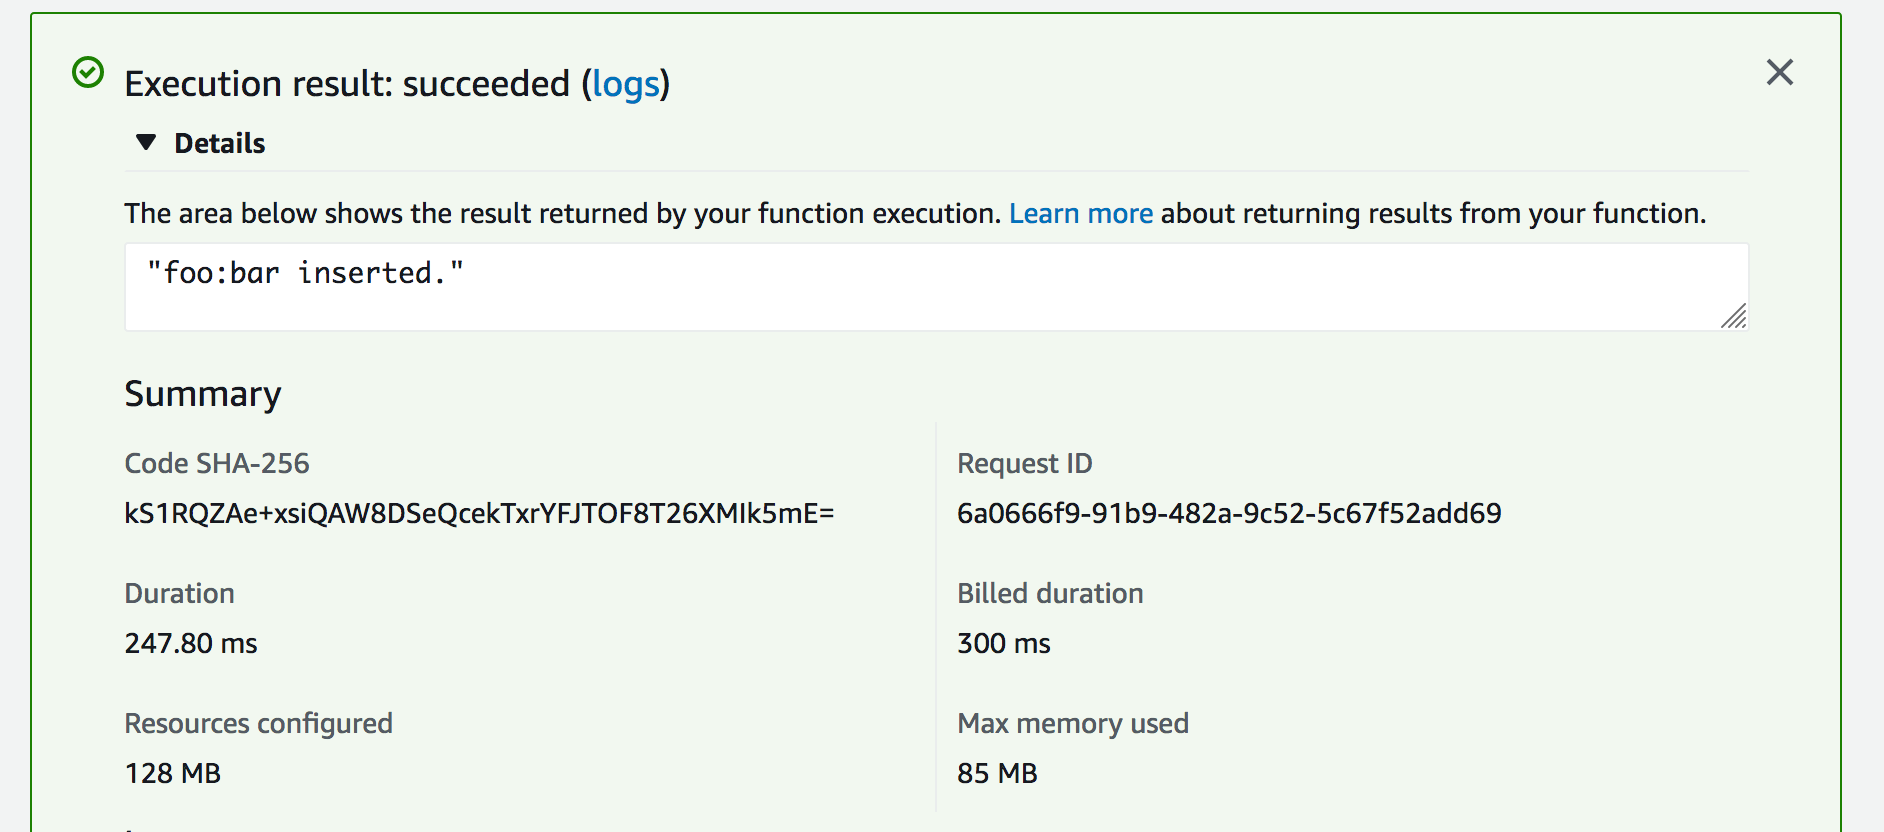Click the green success checkmark icon
1884x832 pixels.
point(88,73)
